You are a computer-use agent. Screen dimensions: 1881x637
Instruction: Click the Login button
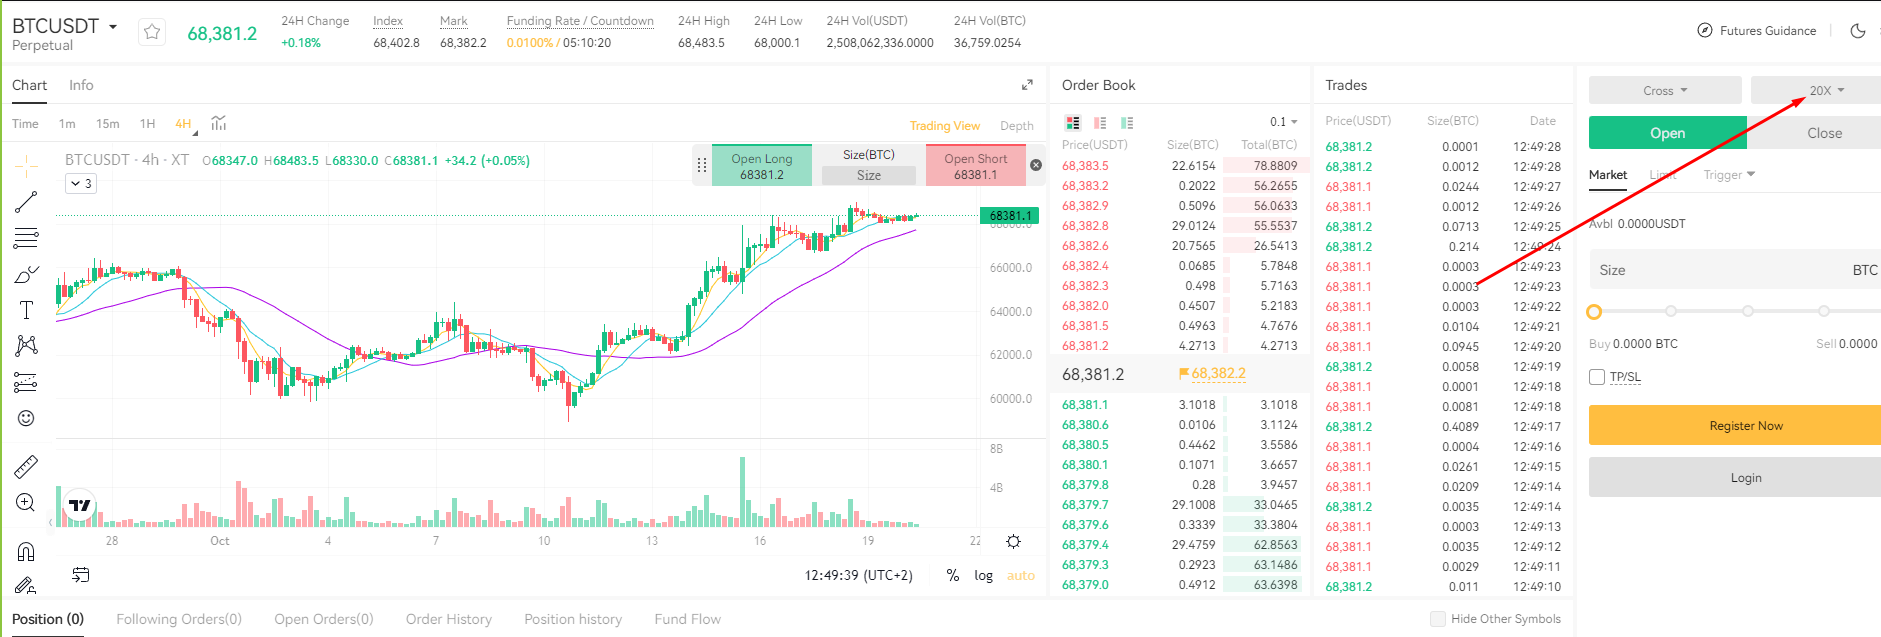click(1745, 477)
